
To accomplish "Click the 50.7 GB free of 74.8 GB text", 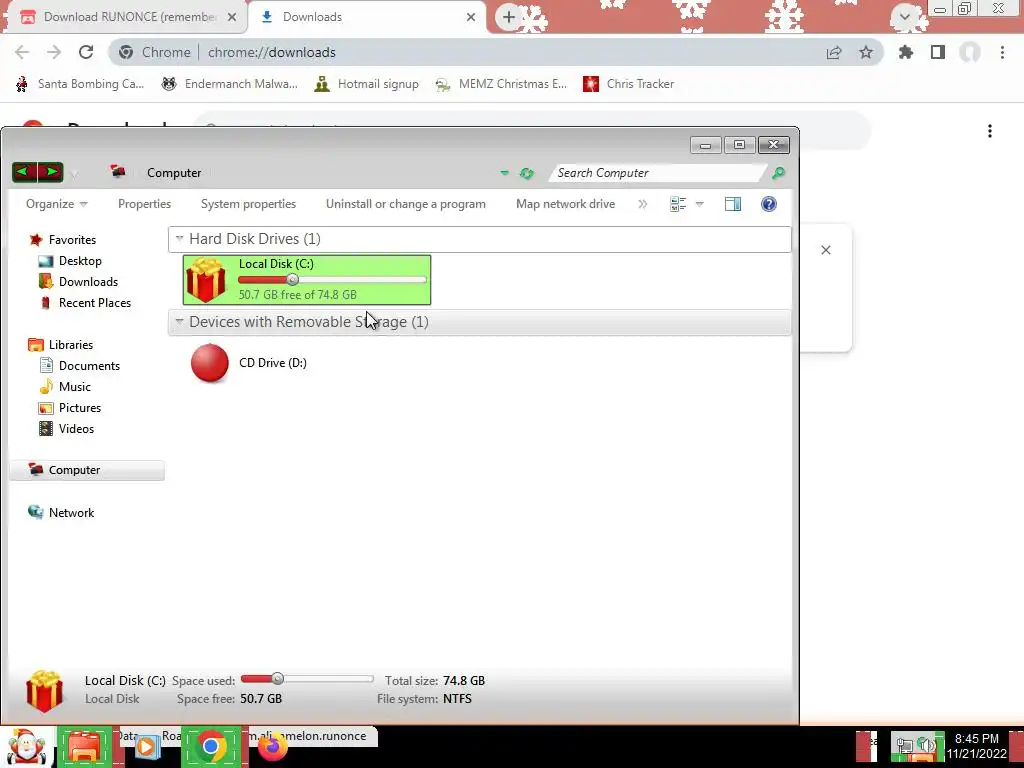I will (x=298, y=295).
